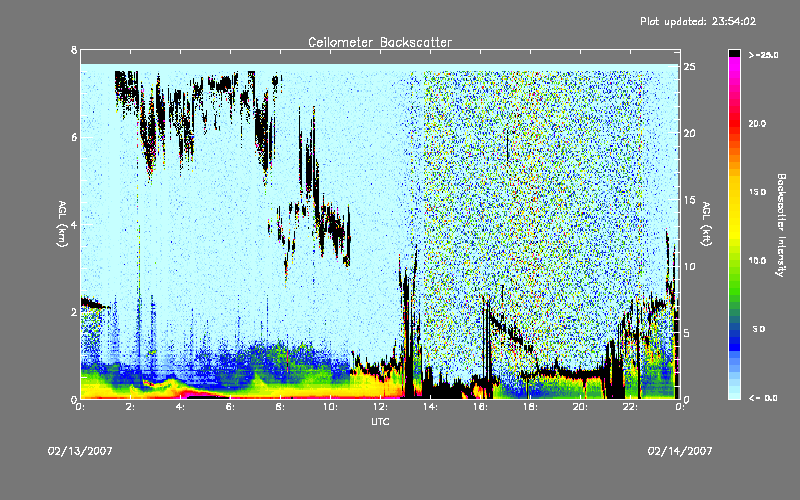Click the "Plot updated: 23:54:02" timestamp
Screen dimensions: 800x500
(x=698, y=21)
